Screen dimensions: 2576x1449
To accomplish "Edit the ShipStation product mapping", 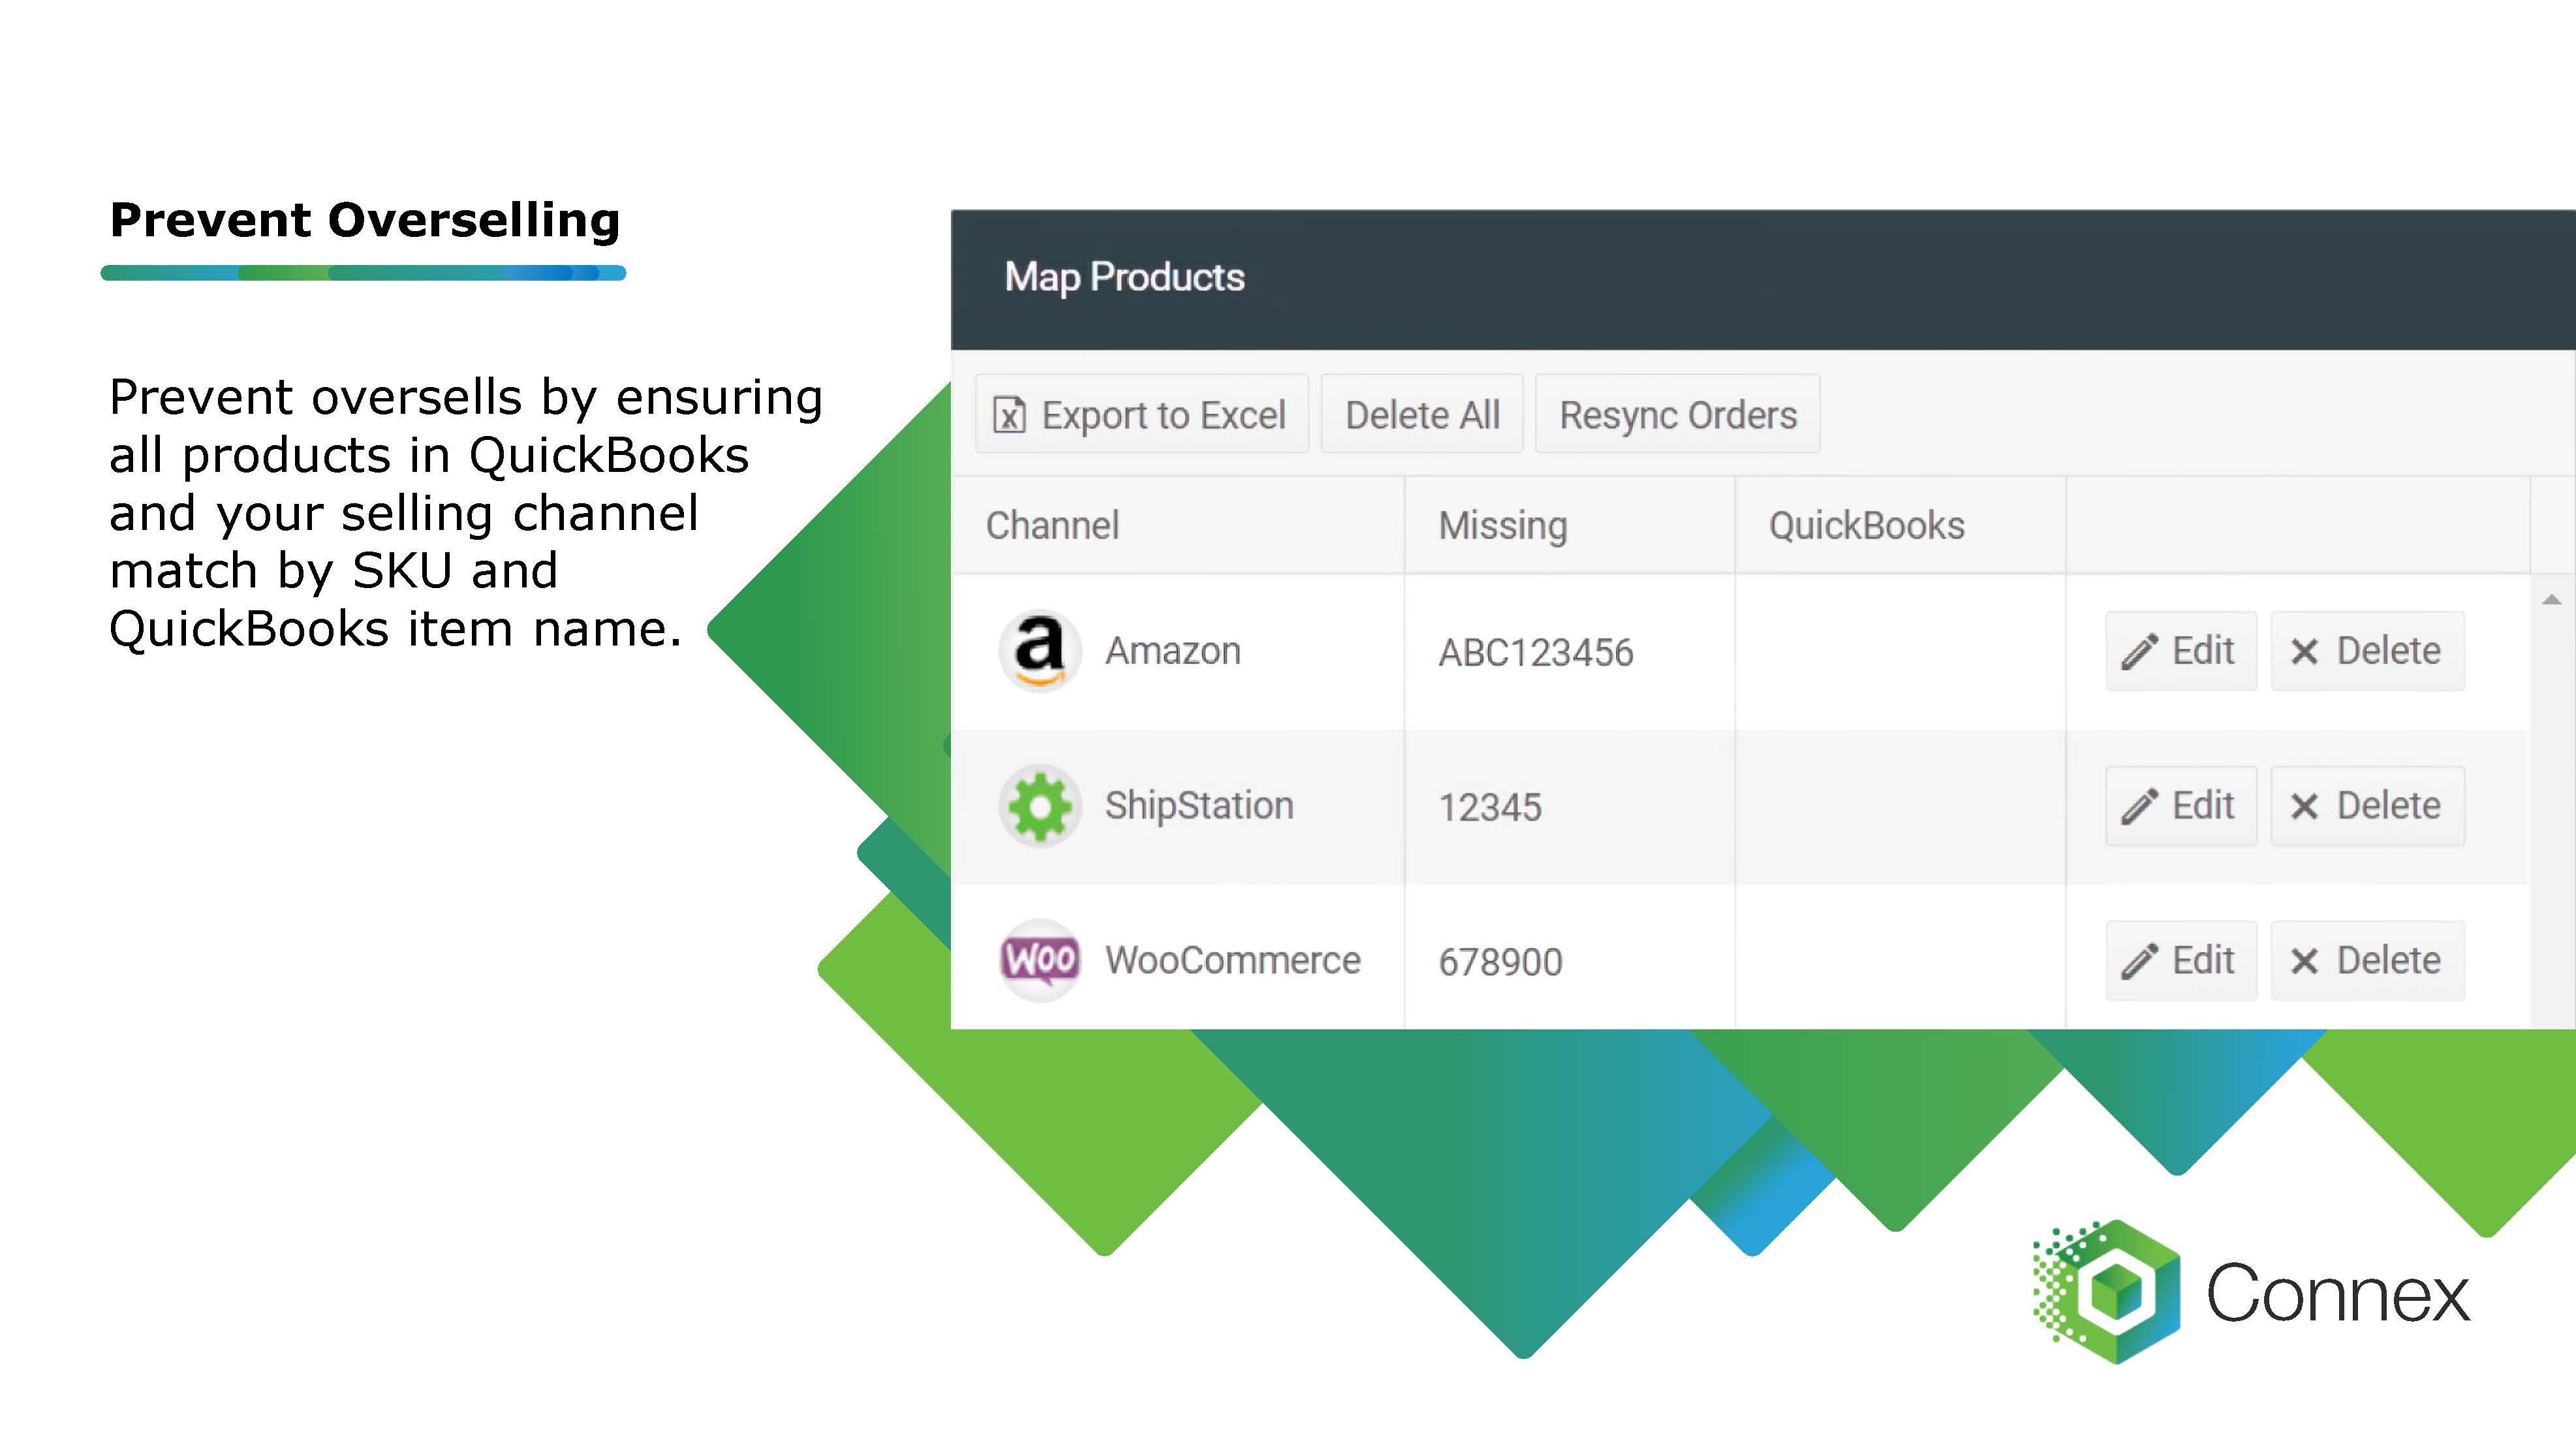I will (2180, 806).
